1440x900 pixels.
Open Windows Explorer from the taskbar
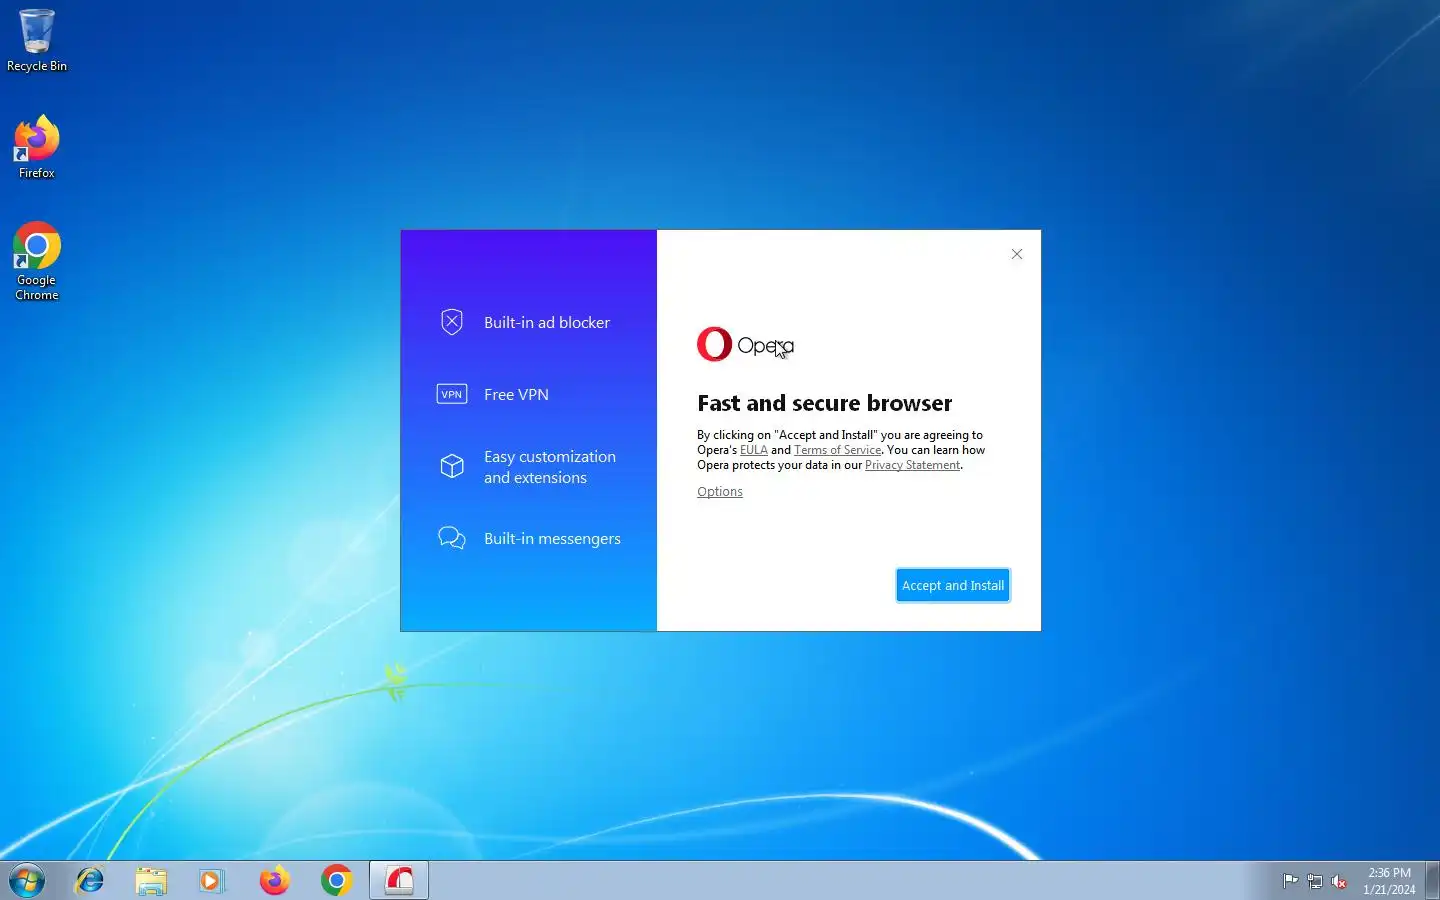click(x=151, y=881)
